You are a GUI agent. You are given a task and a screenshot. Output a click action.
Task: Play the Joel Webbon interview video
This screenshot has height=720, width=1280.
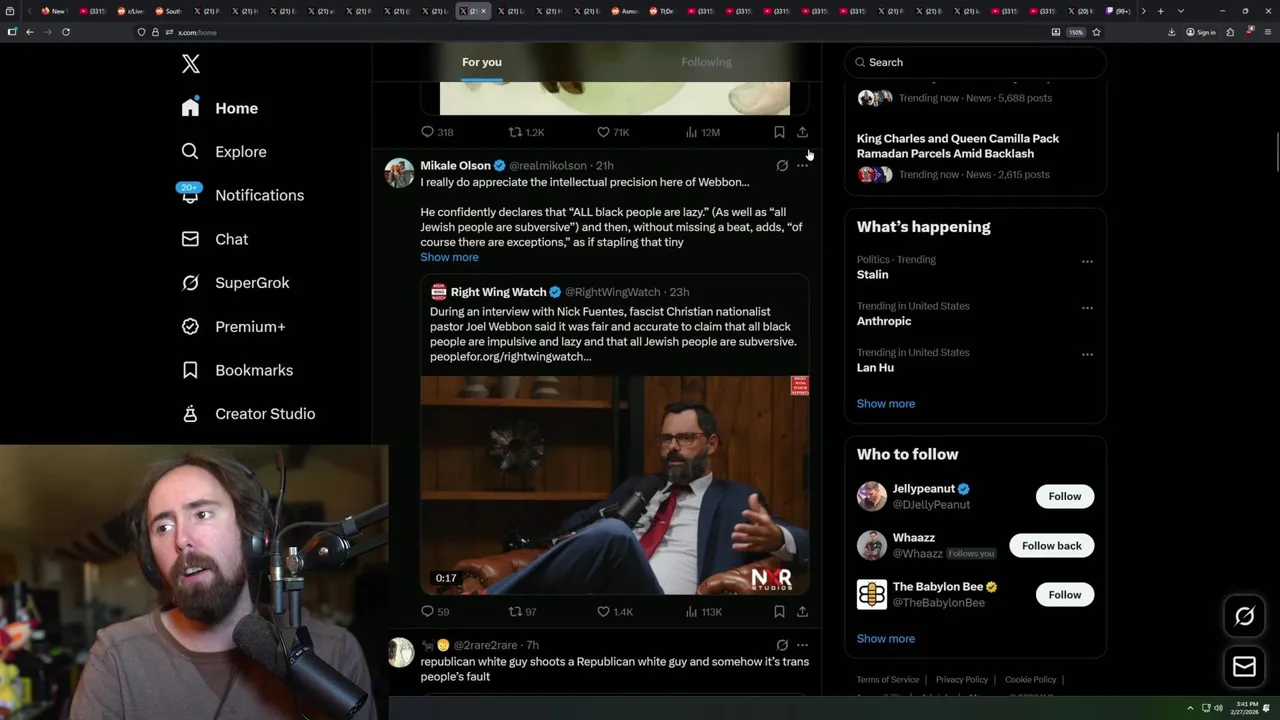614,485
